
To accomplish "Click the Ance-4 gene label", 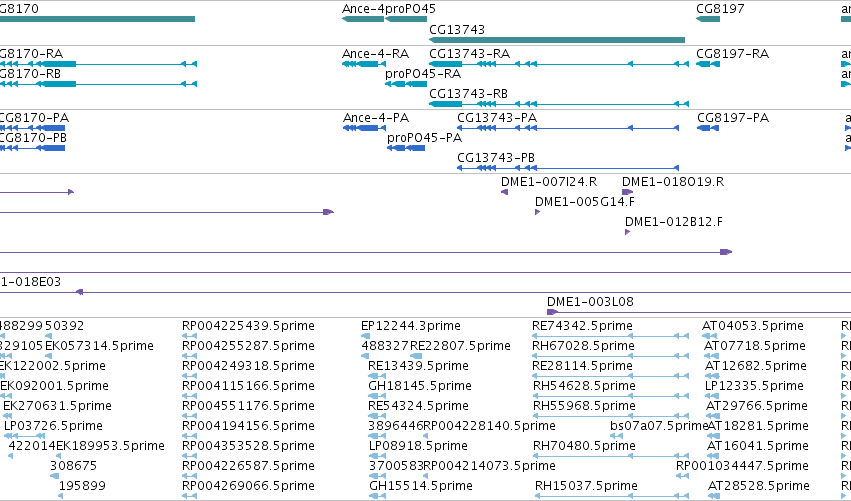I will pos(363,9).
